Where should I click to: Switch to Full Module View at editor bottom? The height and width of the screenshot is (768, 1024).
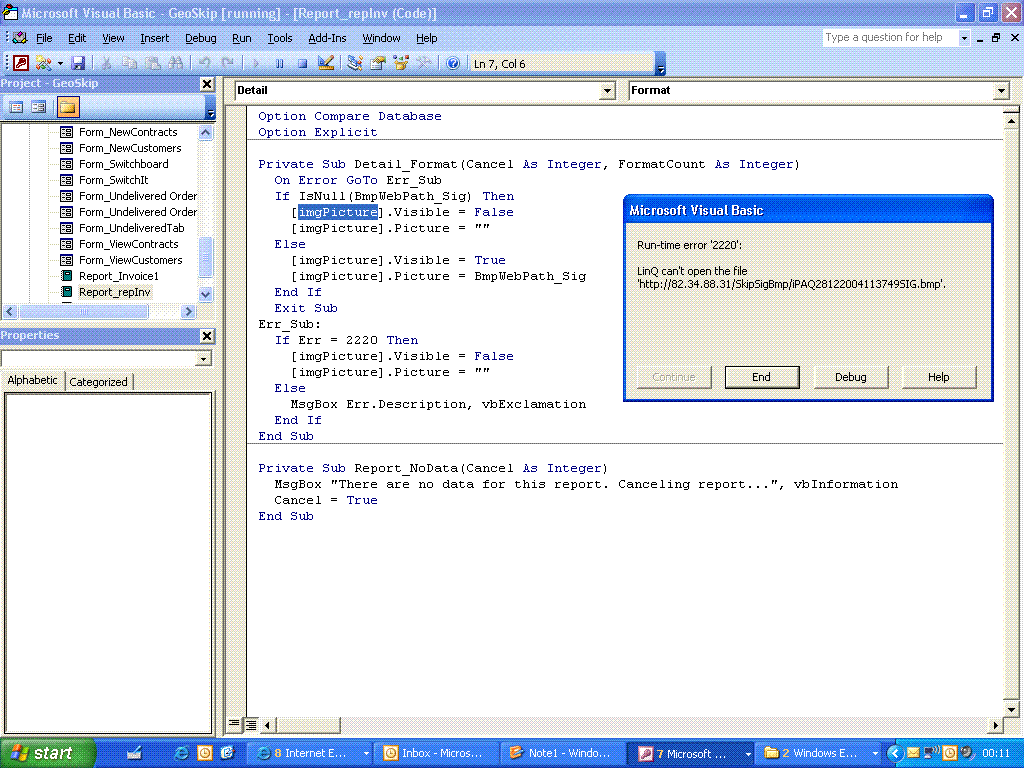[x=250, y=724]
